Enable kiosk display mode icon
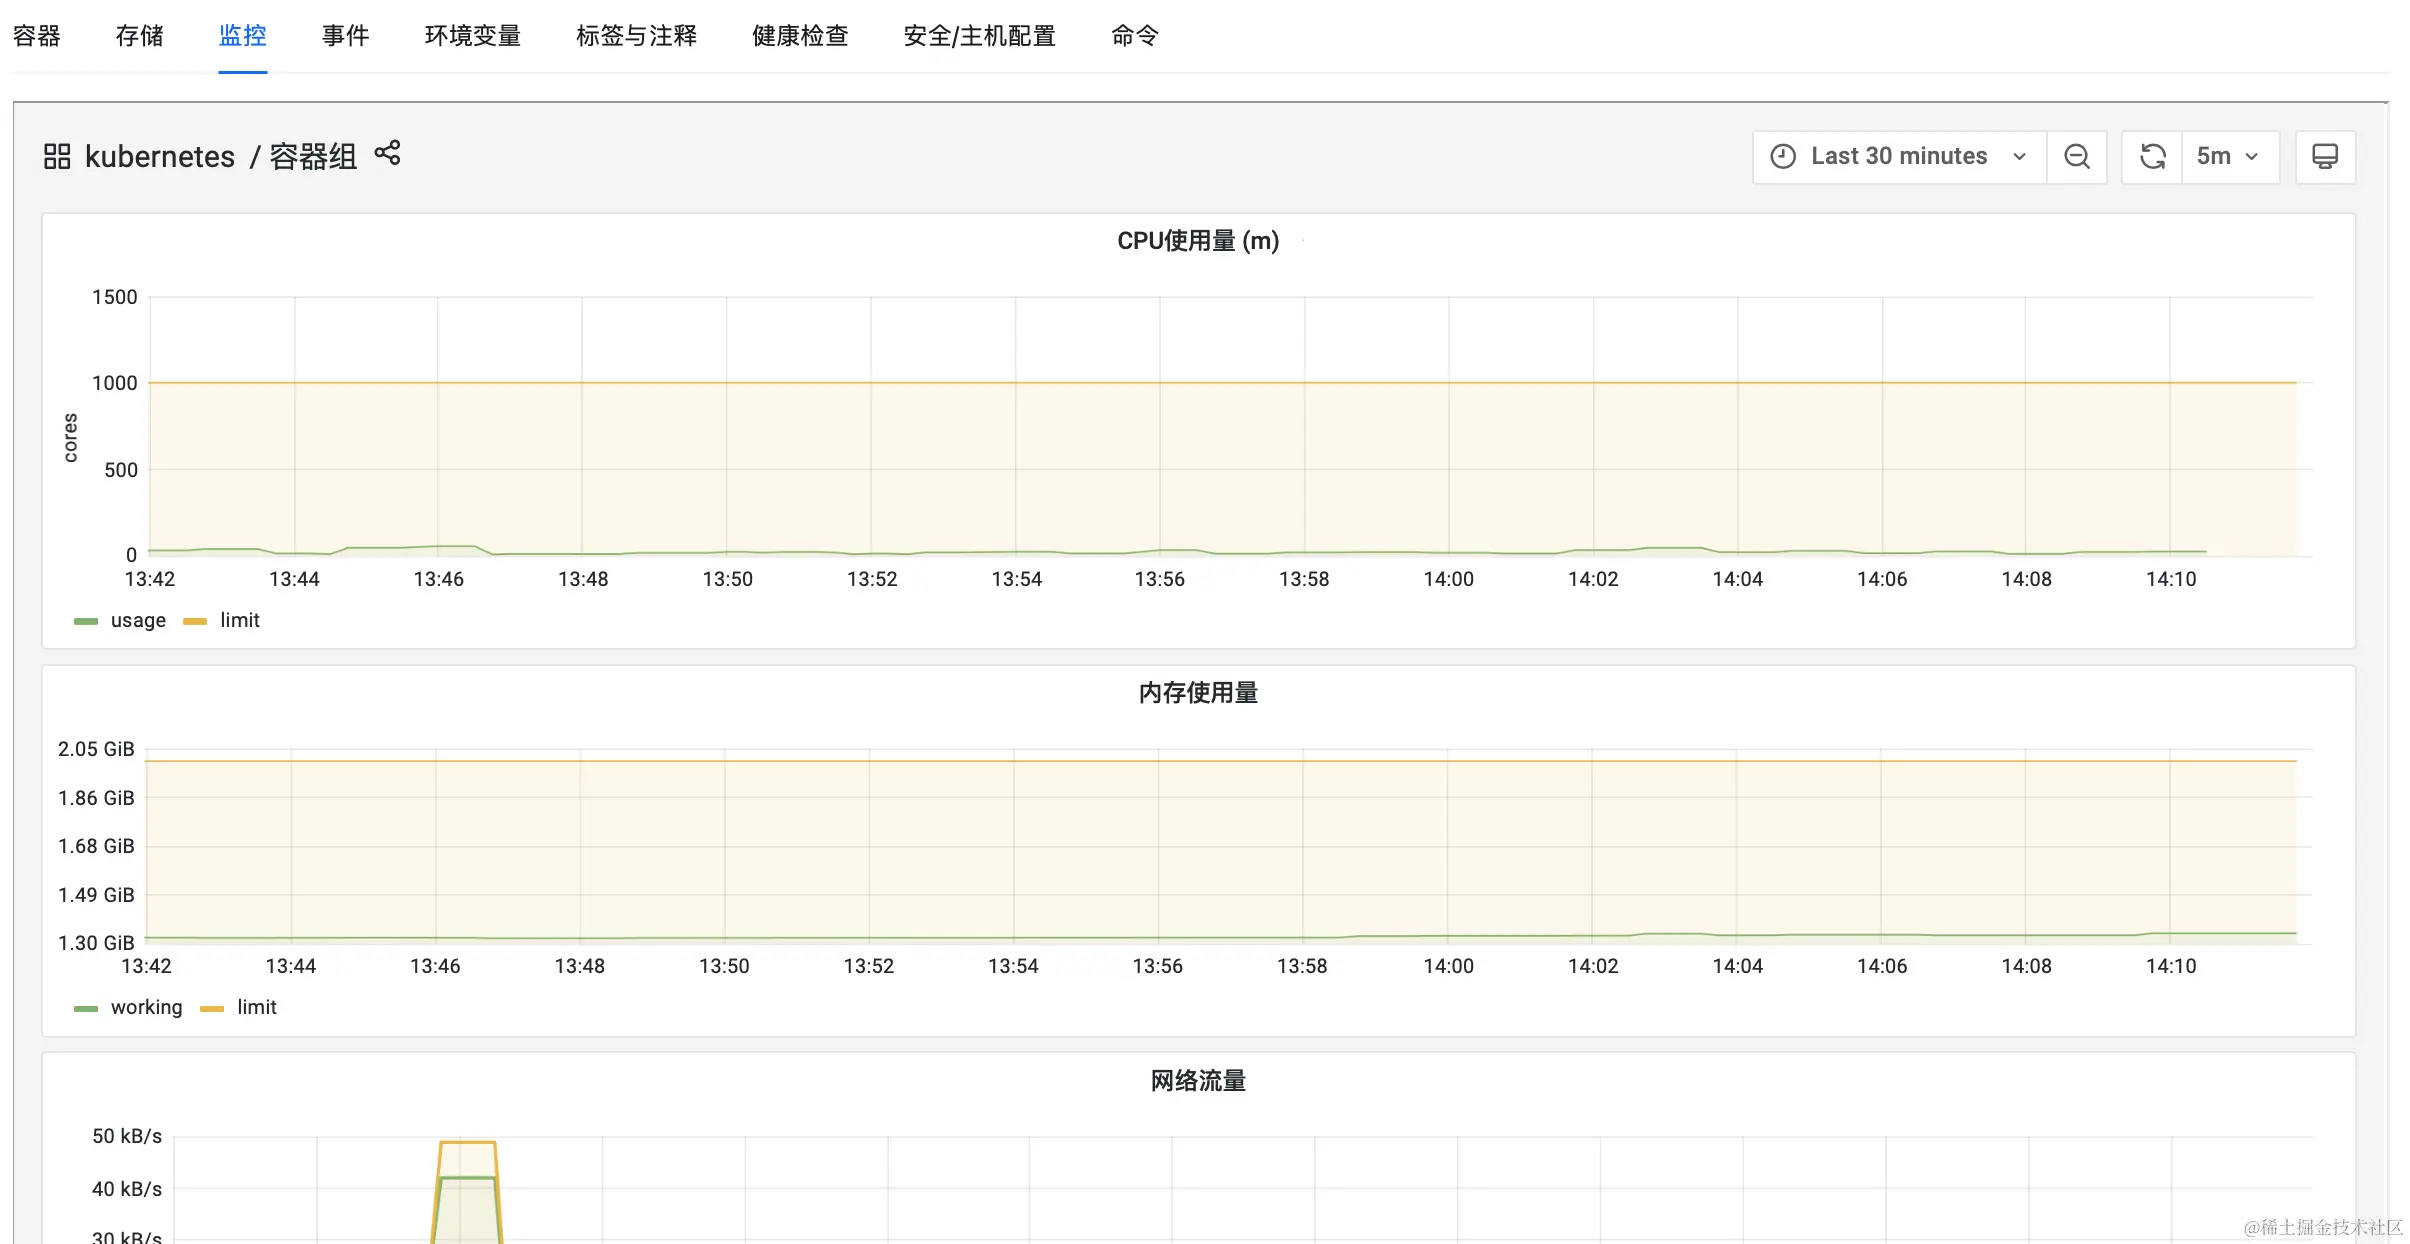Screen dimensions: 2410x1244 [2325, 156]
